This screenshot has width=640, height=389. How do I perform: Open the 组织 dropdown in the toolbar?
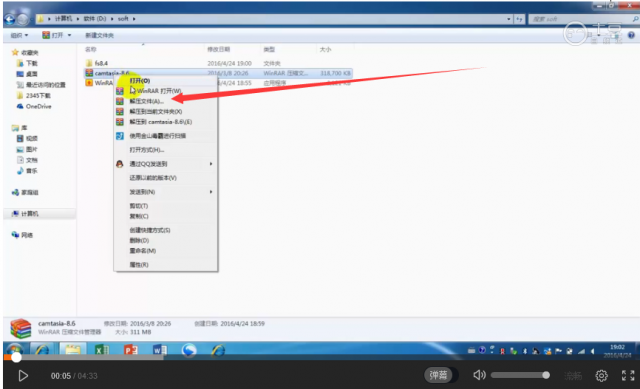pos(19,36)
